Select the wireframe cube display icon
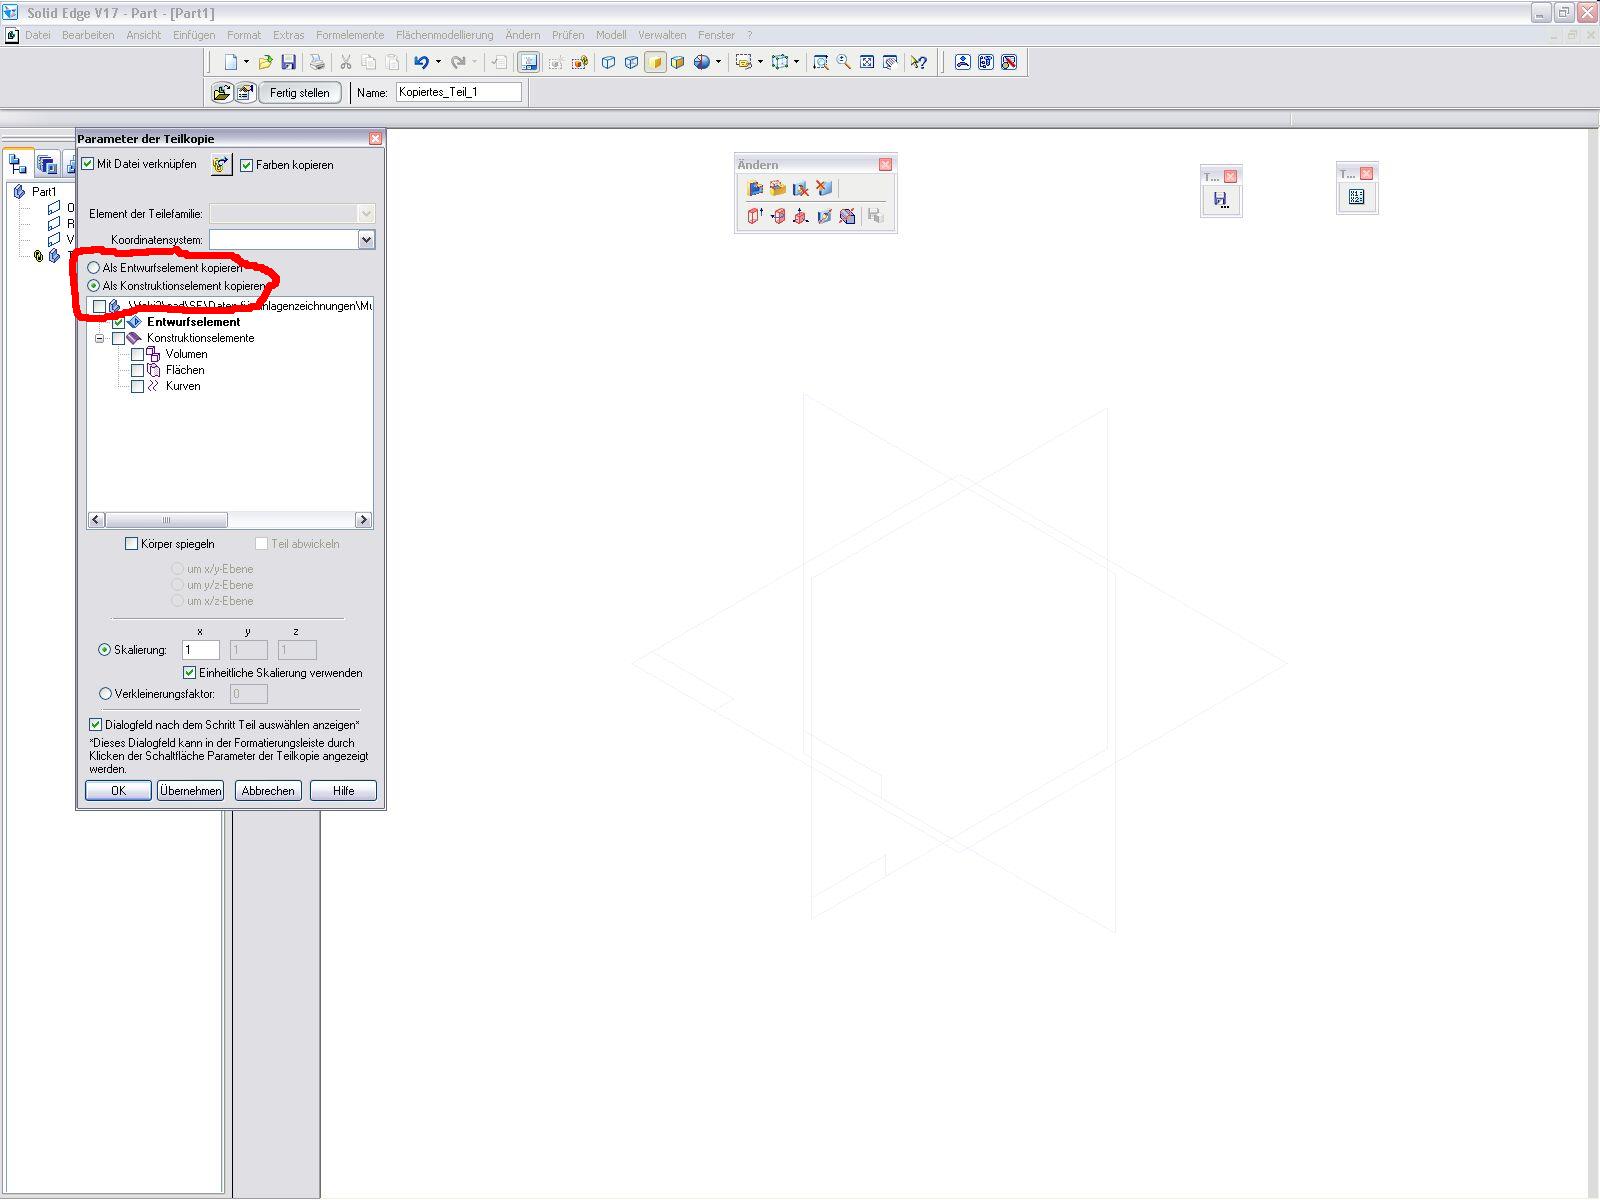1600x1200 pixels. coord(608,62)
